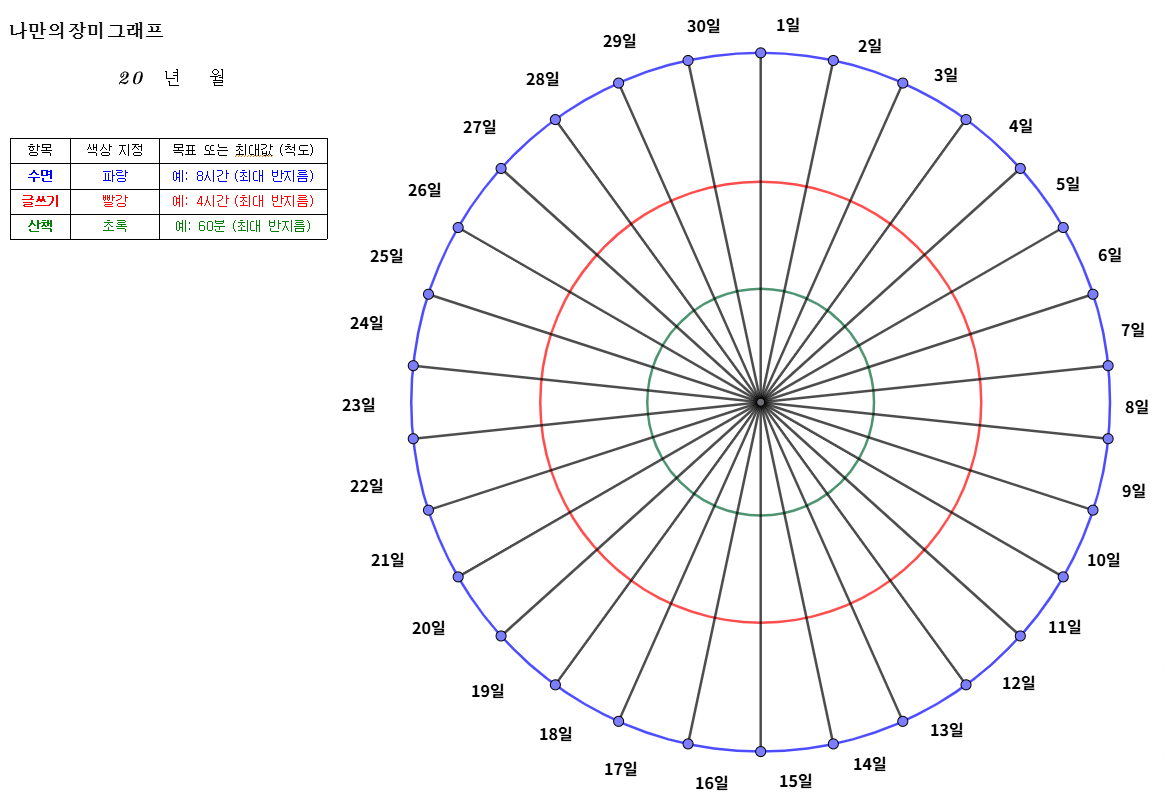
Task: Select the 21일 day label
Action: [x=387, y=560]
